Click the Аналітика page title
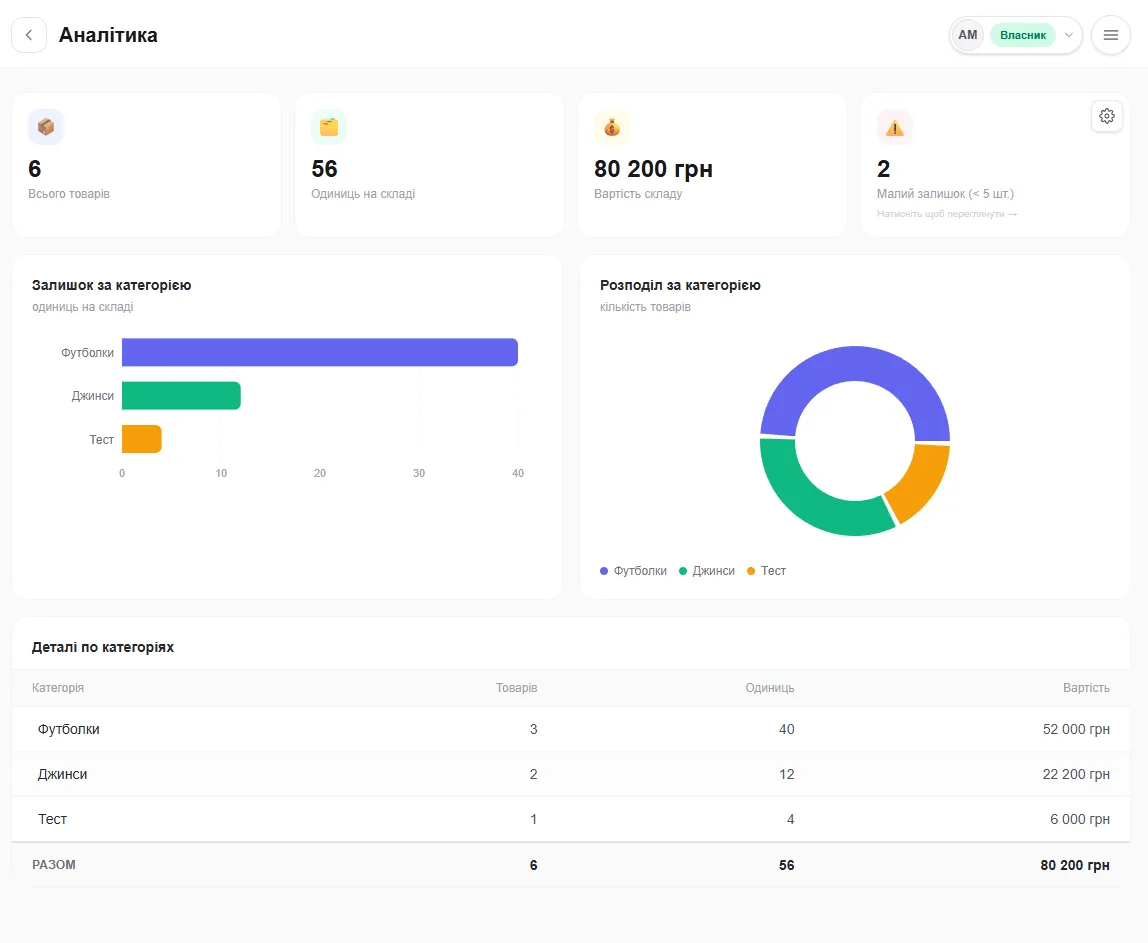Screen dimensions: 1148x943 [x=108, y=35]
